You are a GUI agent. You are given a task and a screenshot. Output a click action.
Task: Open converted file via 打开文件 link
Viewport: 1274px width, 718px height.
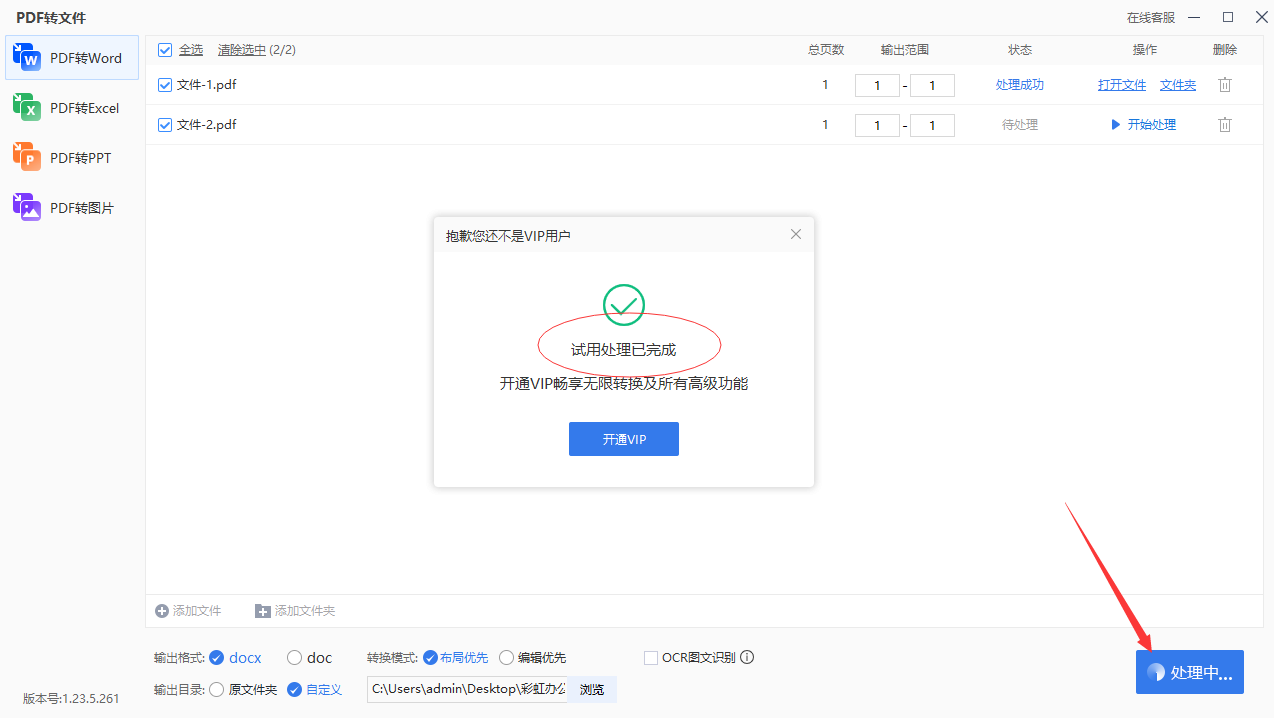(1121, 85)
